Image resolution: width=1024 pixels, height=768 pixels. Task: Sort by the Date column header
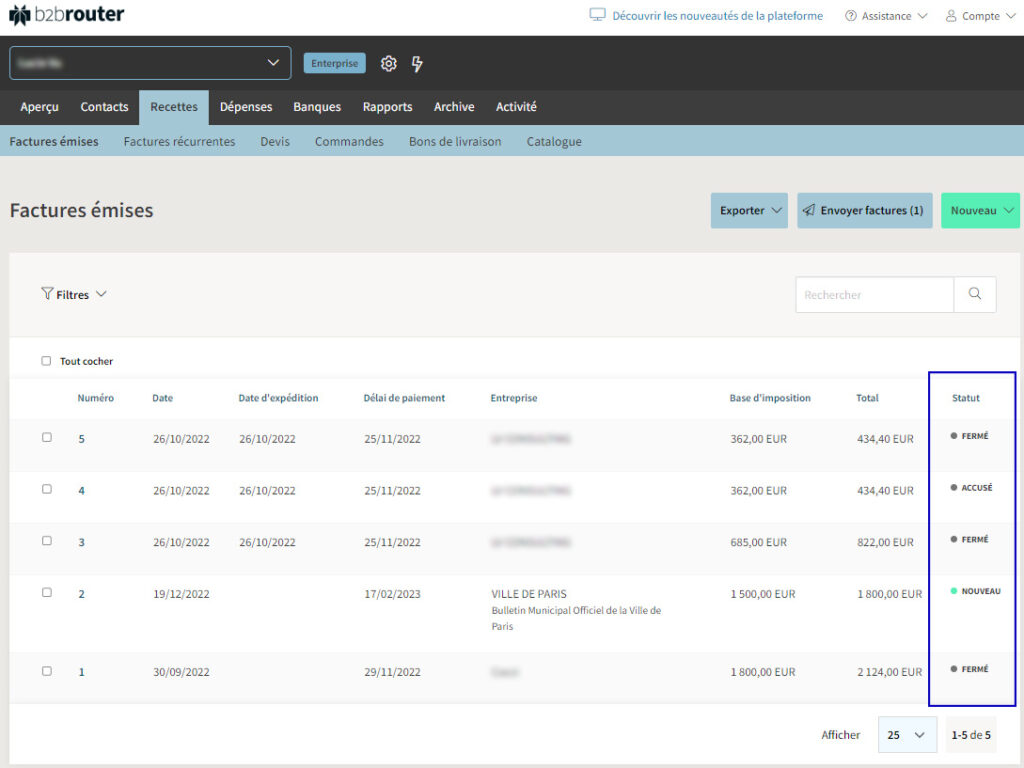click(163, 398)
